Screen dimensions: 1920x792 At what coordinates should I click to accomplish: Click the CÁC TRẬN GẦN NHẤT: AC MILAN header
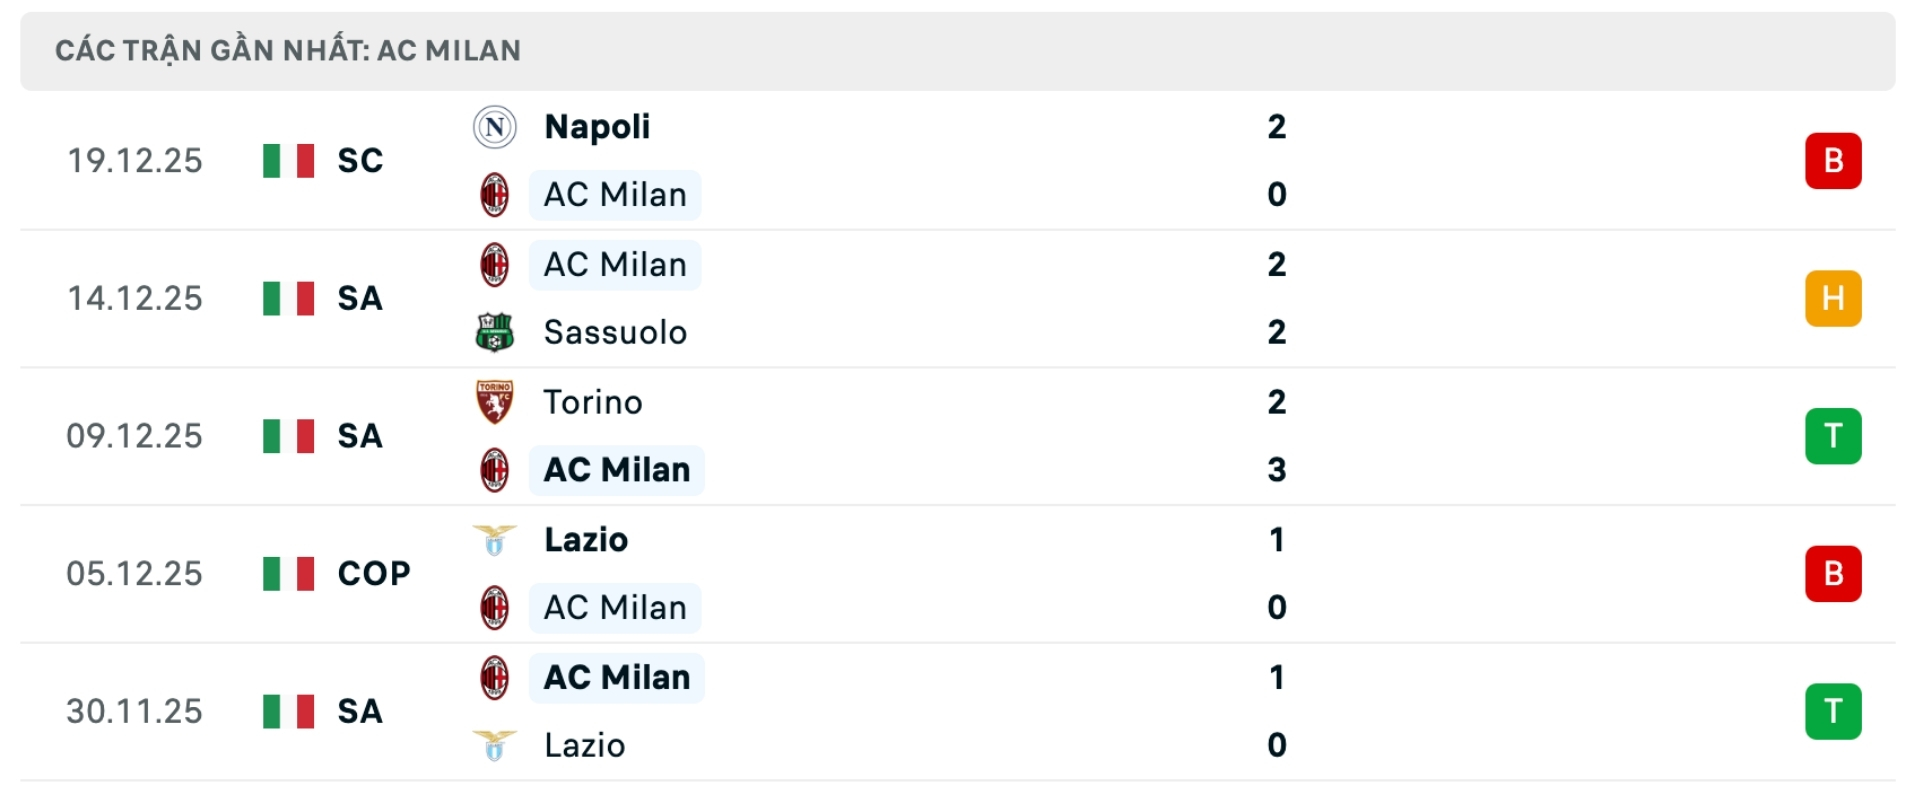pyautogui.click(x=288, y=49)
